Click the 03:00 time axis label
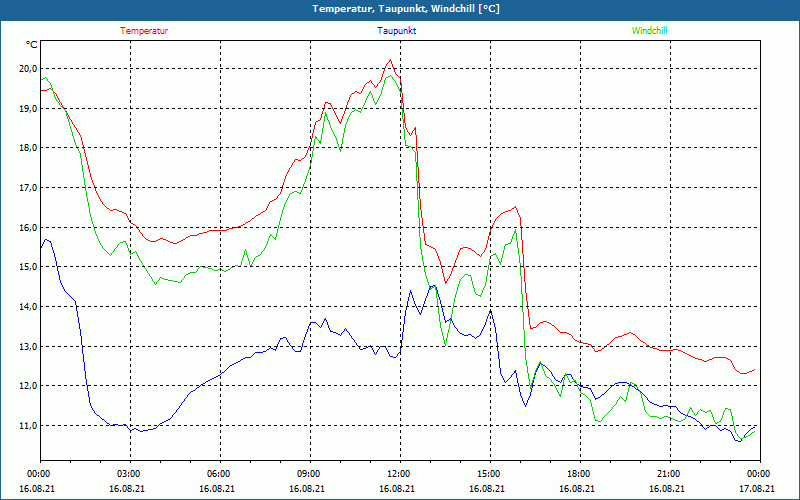 [130, 473]
